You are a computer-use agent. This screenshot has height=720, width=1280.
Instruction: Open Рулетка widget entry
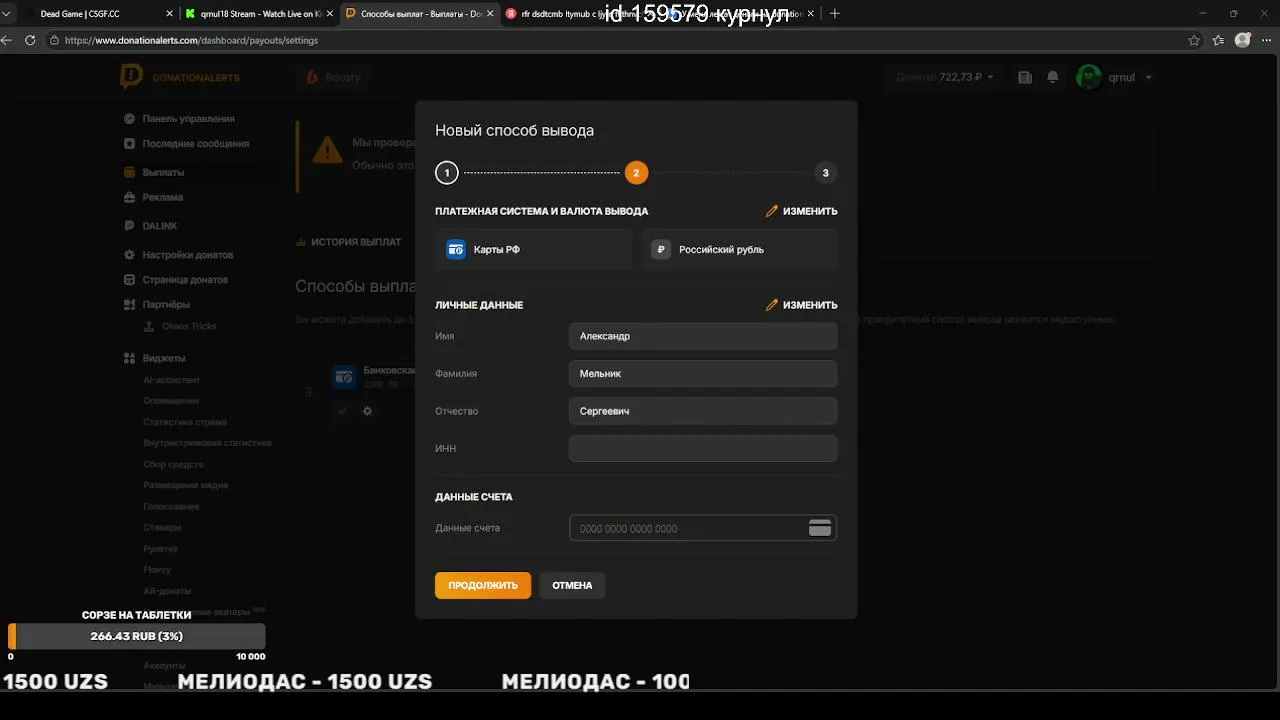point(160,548)
